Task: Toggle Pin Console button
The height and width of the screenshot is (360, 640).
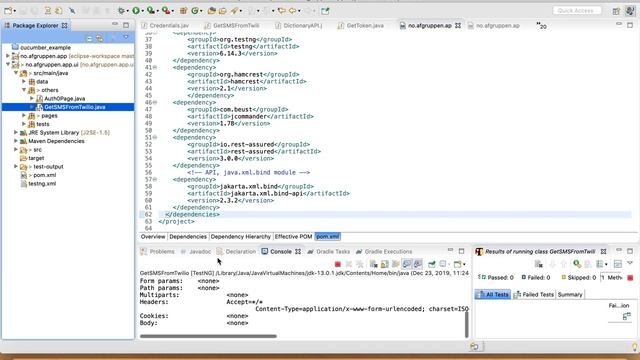Action: point(432,264)
